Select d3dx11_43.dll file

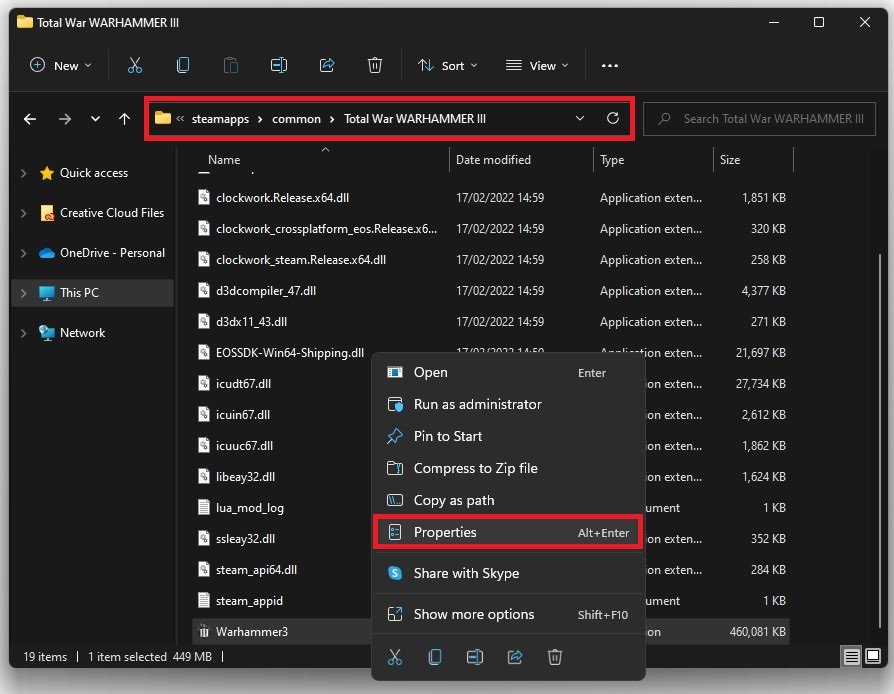click(251, 322)
